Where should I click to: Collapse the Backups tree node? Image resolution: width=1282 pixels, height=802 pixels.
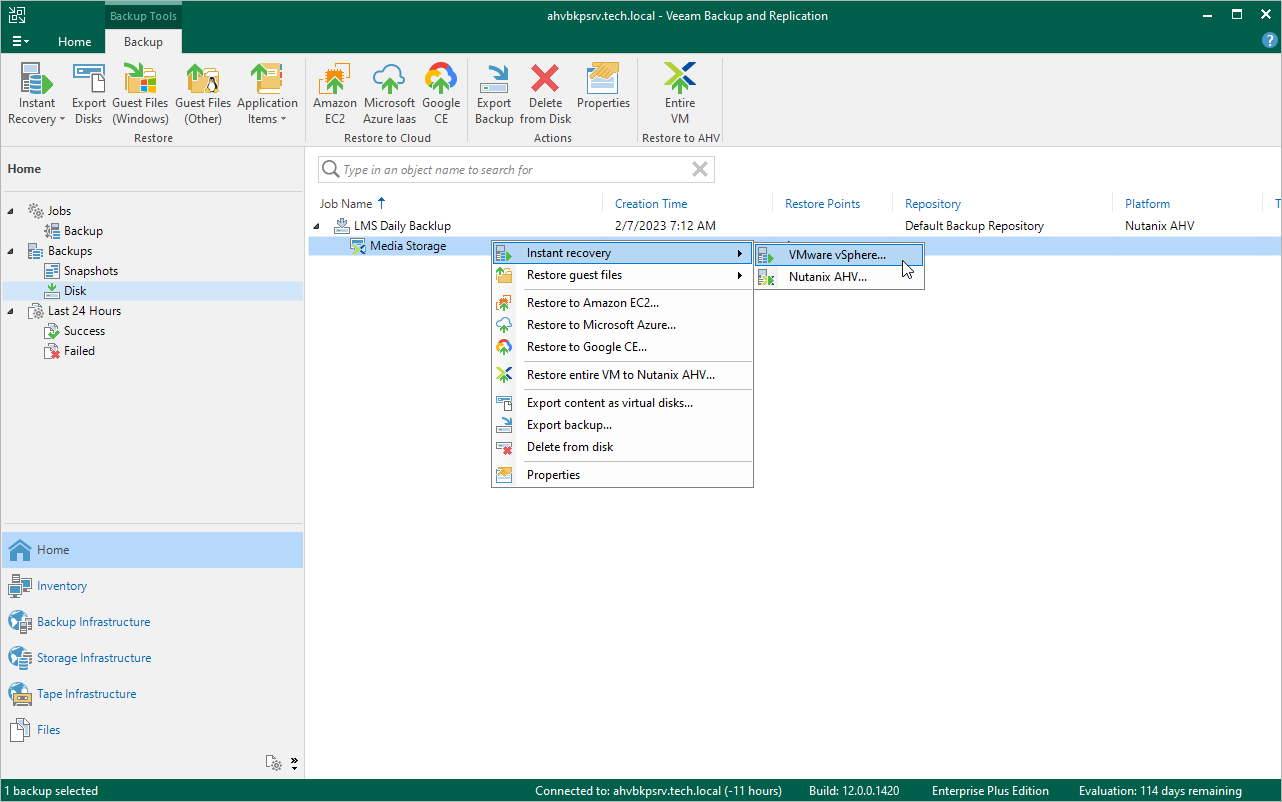click(12, 251)
